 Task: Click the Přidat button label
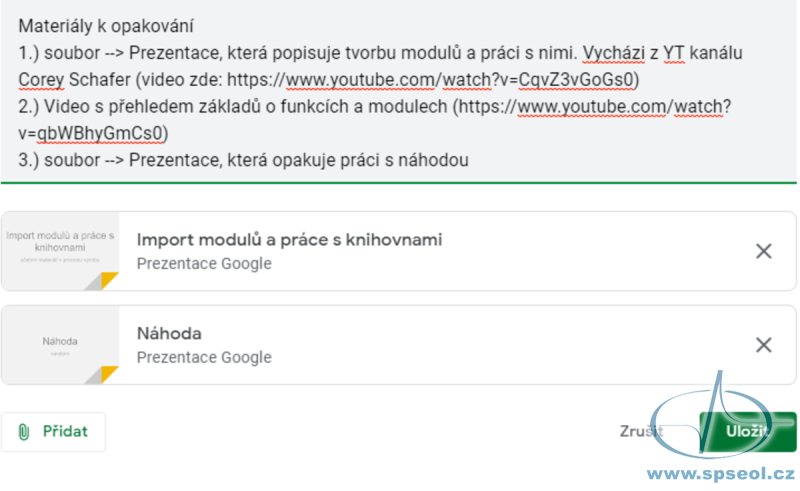click(x=65, y=431)
